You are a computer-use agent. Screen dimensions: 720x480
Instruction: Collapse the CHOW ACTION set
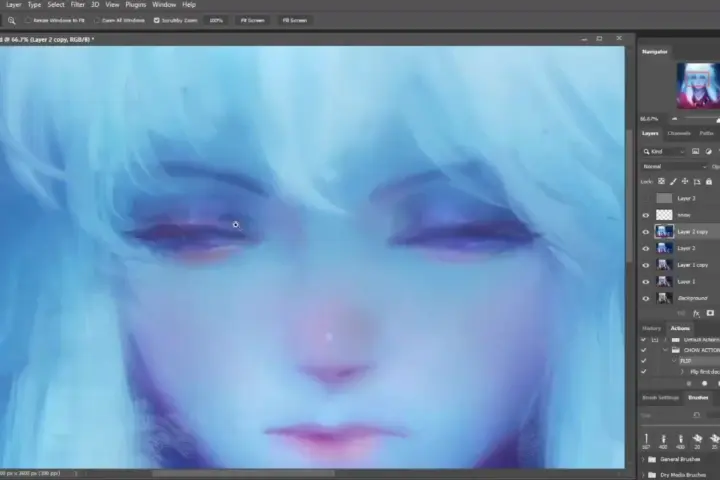click(x=665, y=350)
